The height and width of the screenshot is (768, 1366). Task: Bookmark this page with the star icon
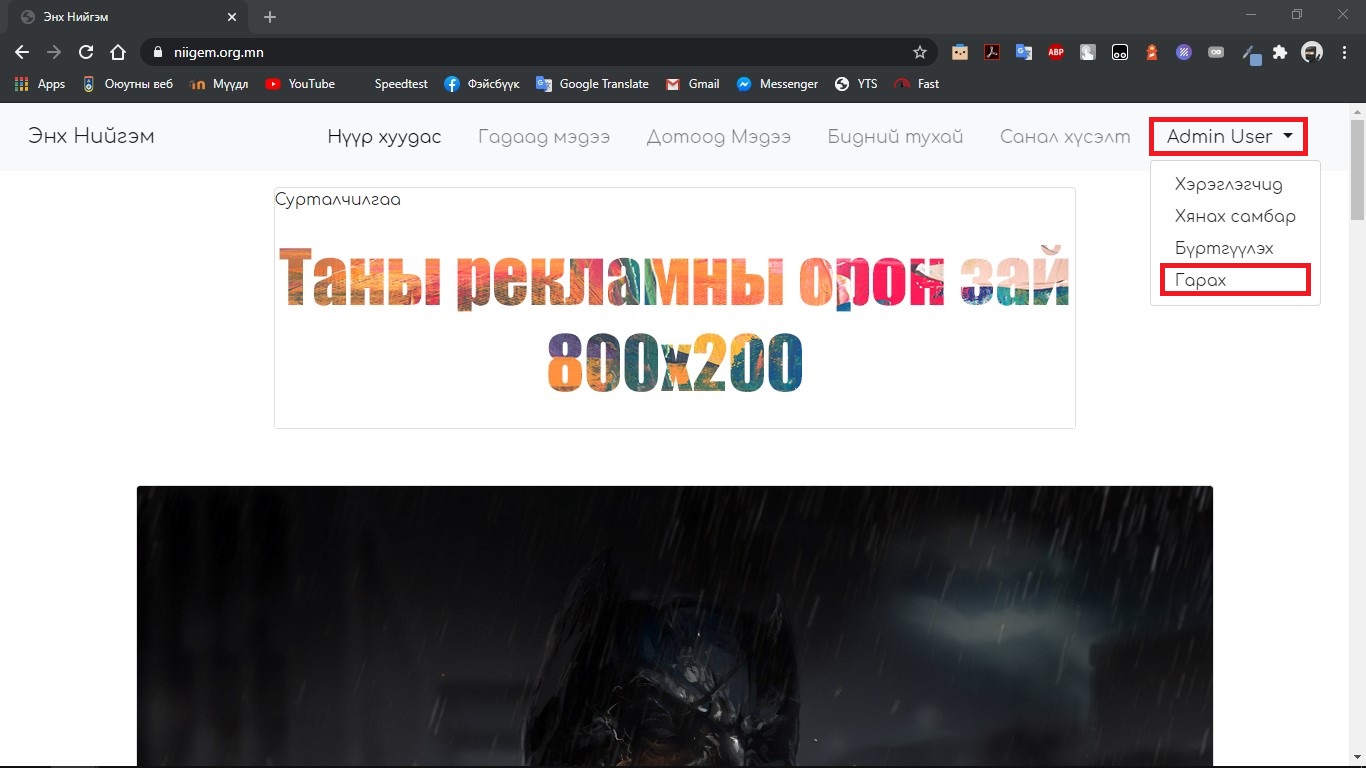tap(919, 52)
